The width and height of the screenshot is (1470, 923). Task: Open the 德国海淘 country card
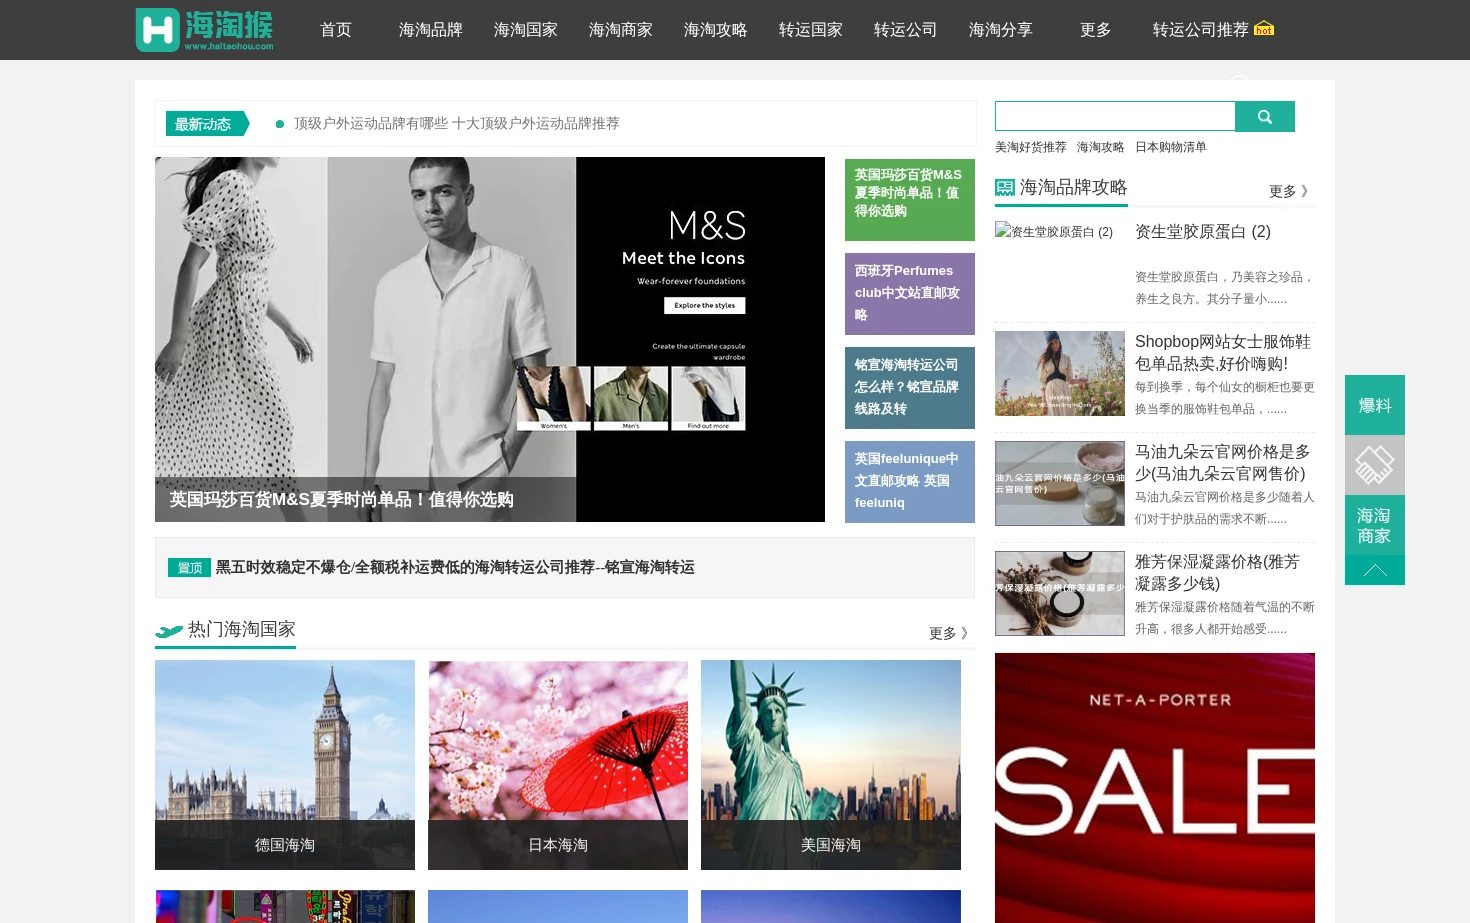pos(285,765)
